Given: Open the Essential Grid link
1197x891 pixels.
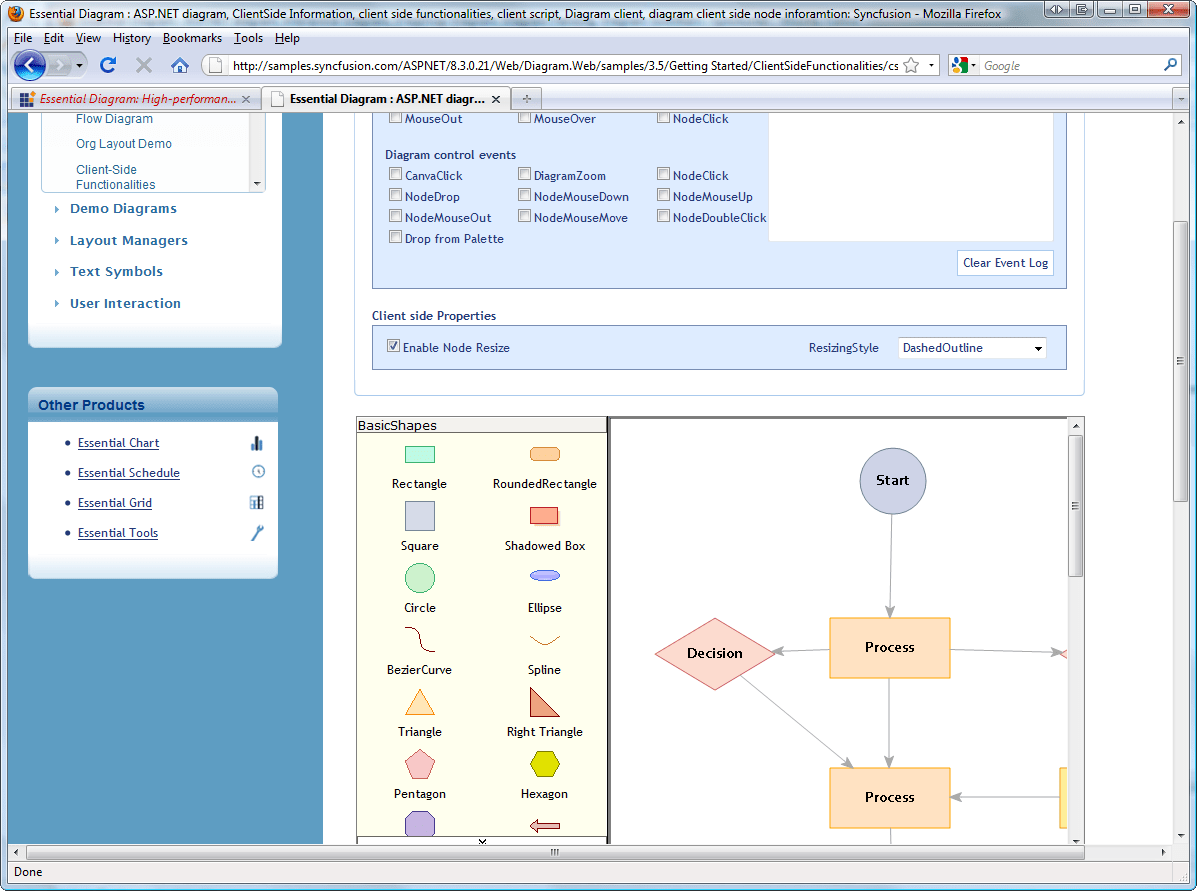Looking at the screenshot, I should pyautogui.click(x=115, y=502).
